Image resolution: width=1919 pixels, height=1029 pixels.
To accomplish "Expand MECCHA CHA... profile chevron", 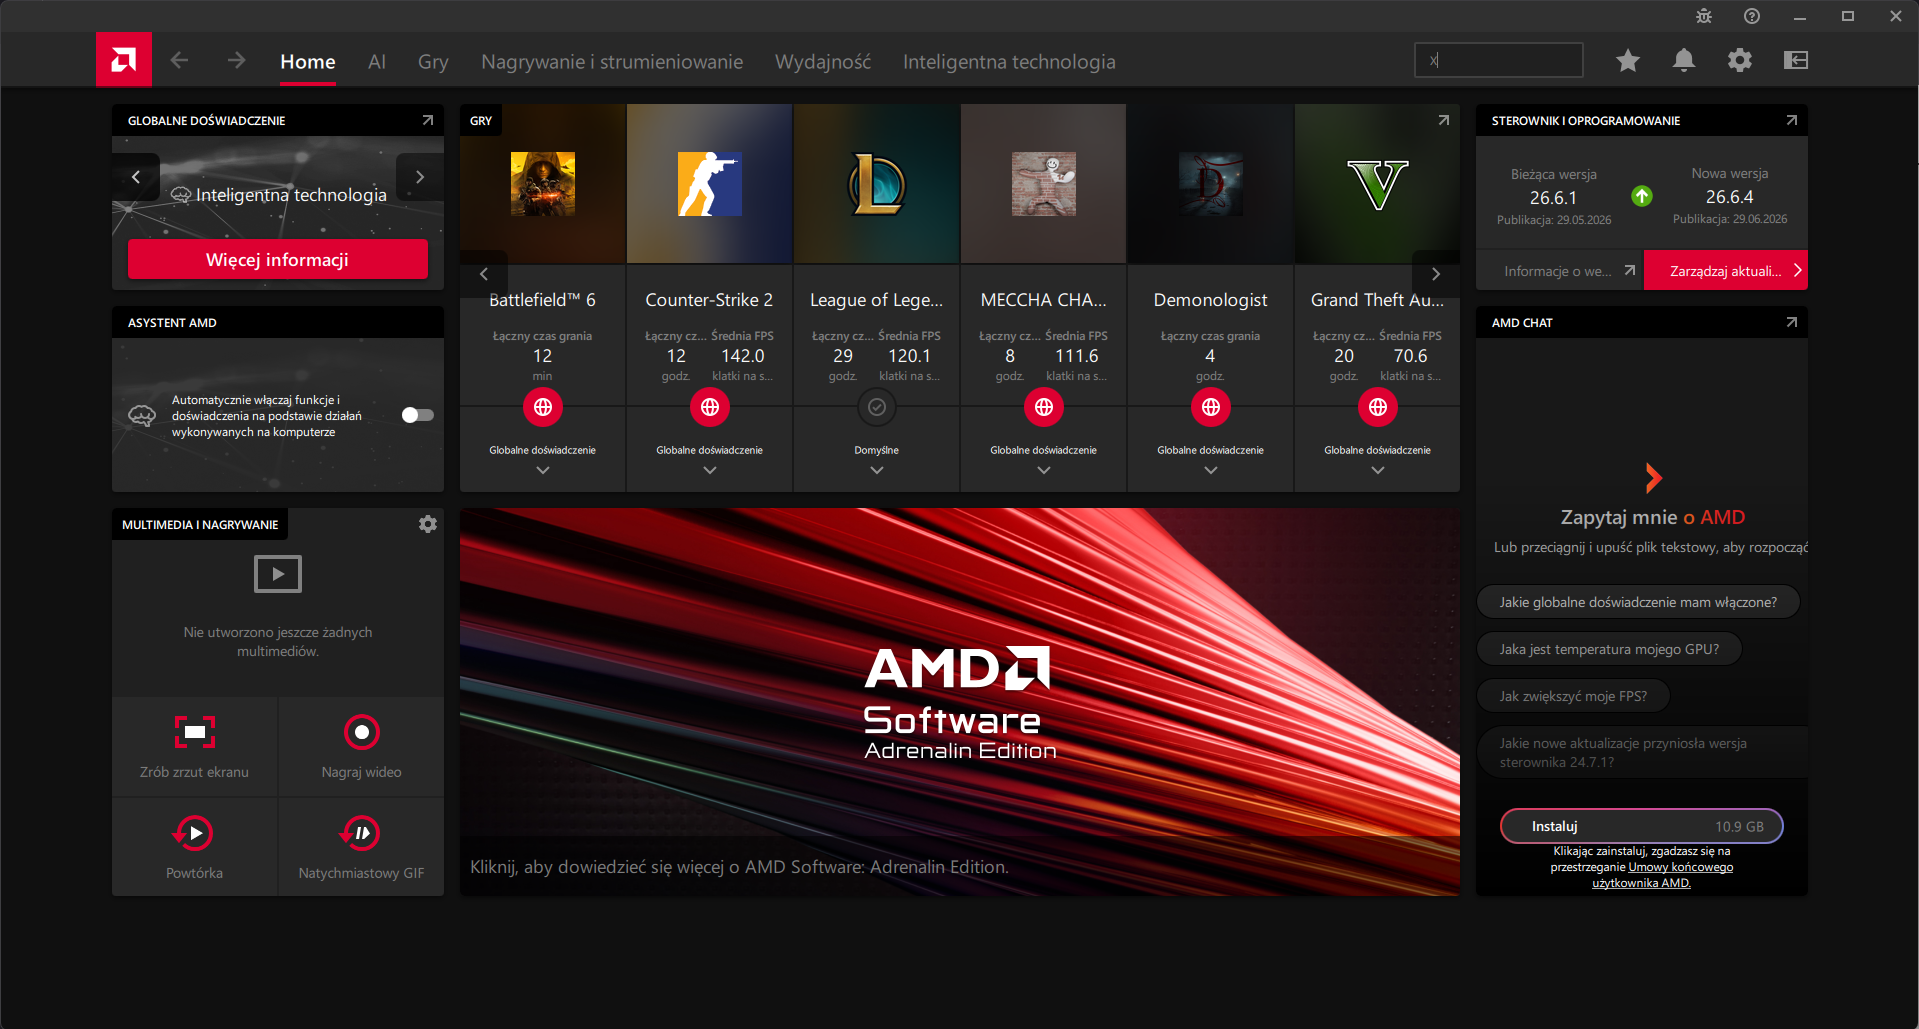I will pyautogui.click(x=1044, y=470).
